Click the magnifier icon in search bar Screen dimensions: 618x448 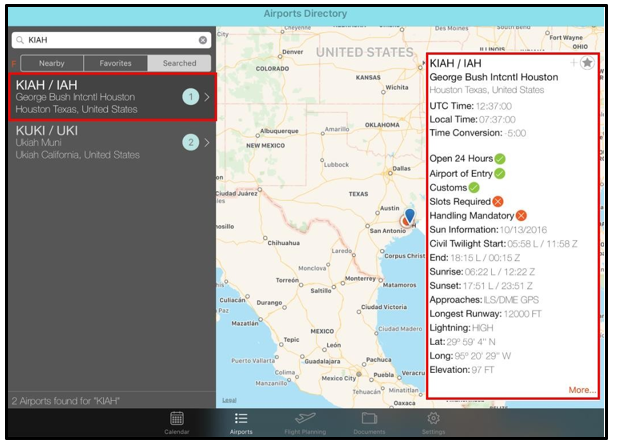(x=20, y=40)
